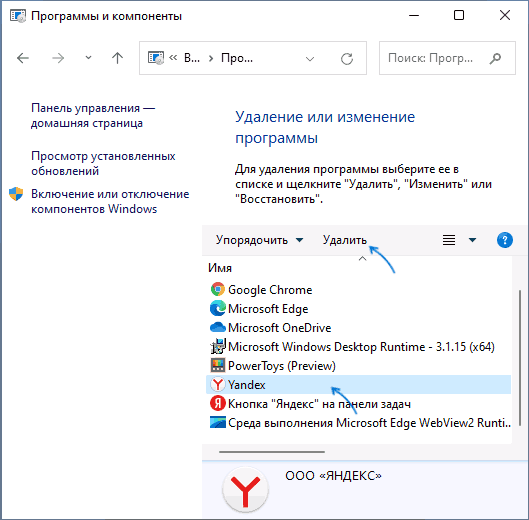Image resolution: width=529 pixels, height=520 pixels.
Task: Click the ООО «ЯНДЕКС» publisher text
Action: pos(333,476)
